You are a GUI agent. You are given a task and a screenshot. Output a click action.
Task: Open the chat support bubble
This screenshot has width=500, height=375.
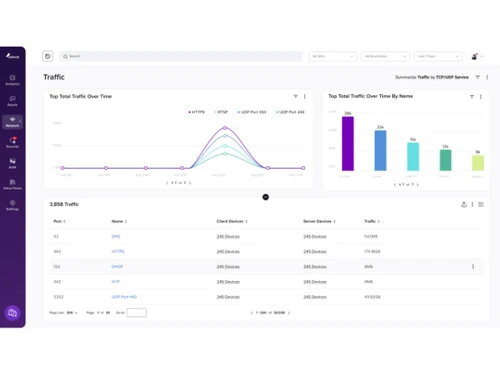coord(12,313)
